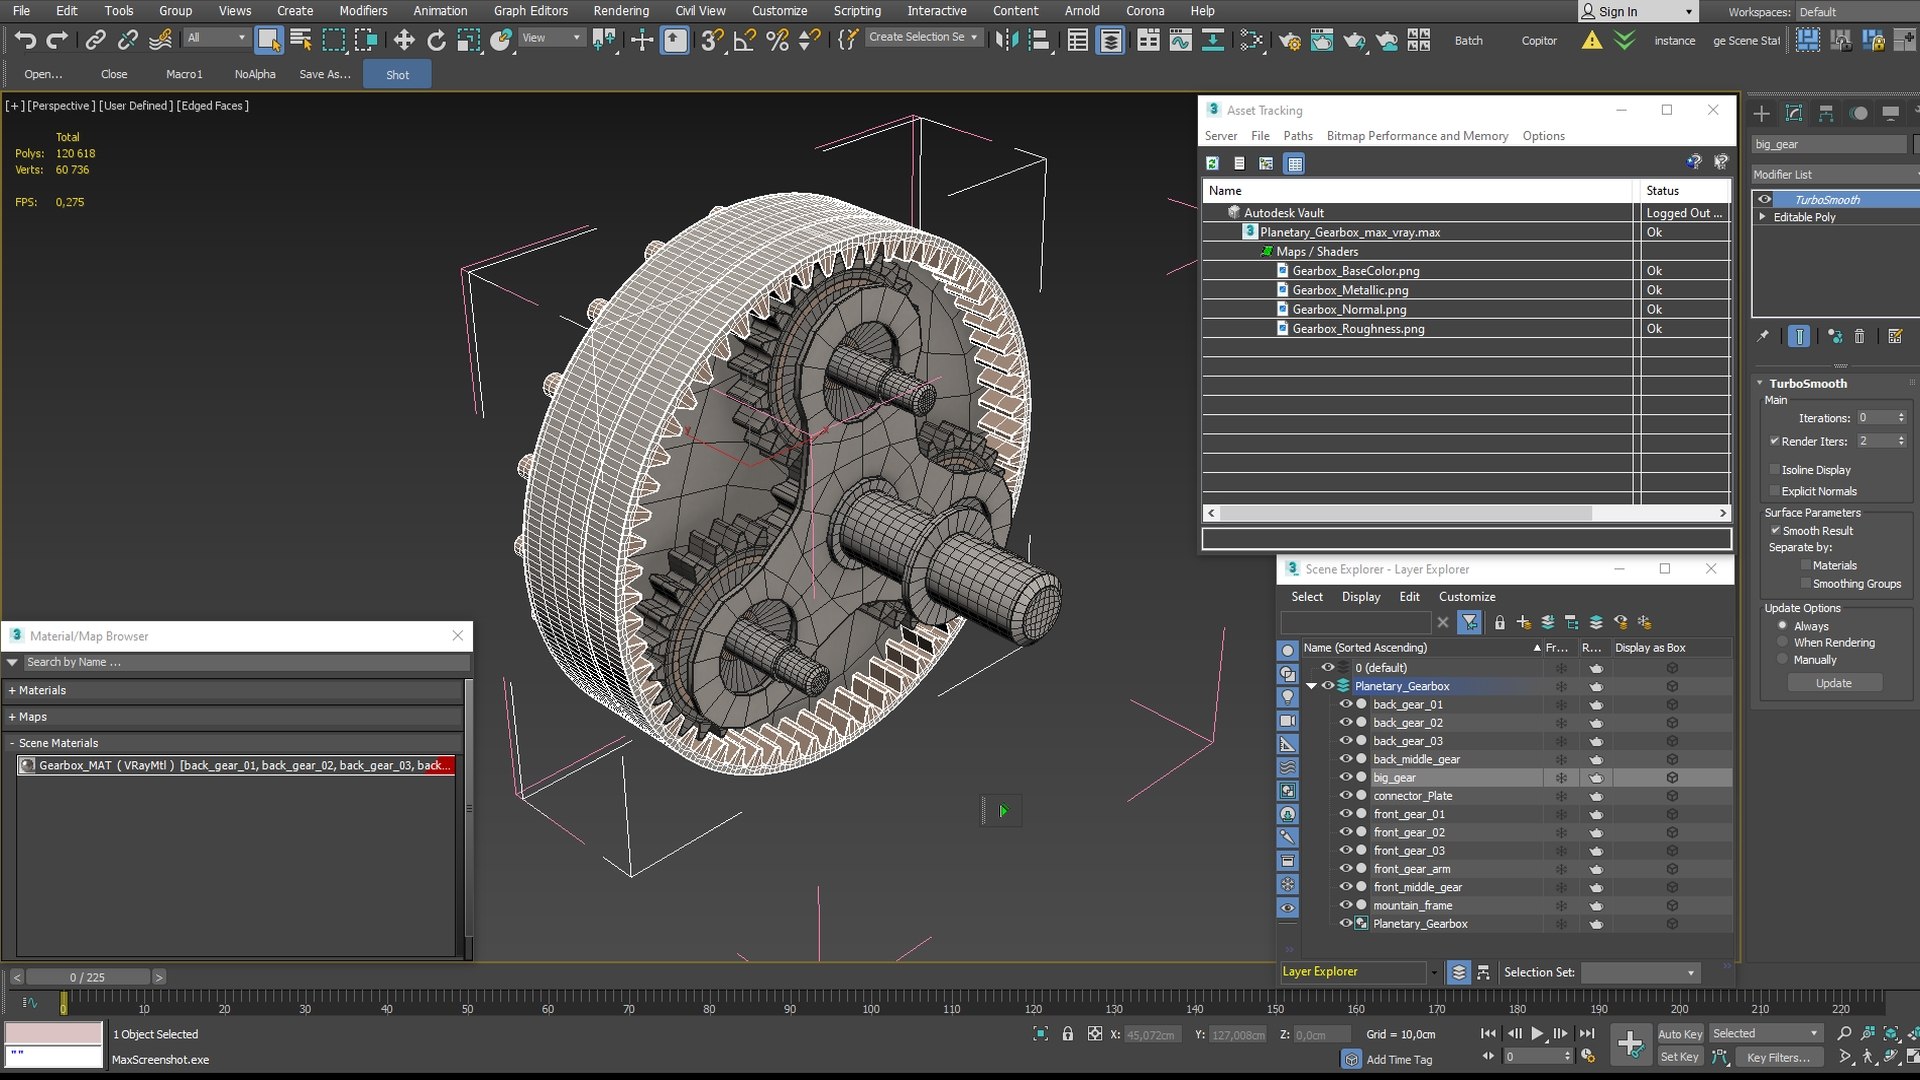
Task: Open the Modifiers menu
Action: coord(363,11)
